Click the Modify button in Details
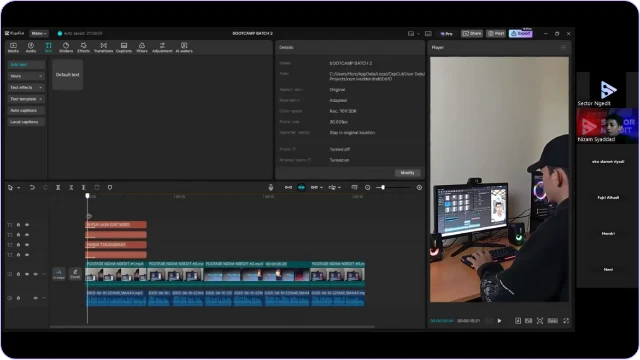 pyautogui.click(x=407, y=173)
